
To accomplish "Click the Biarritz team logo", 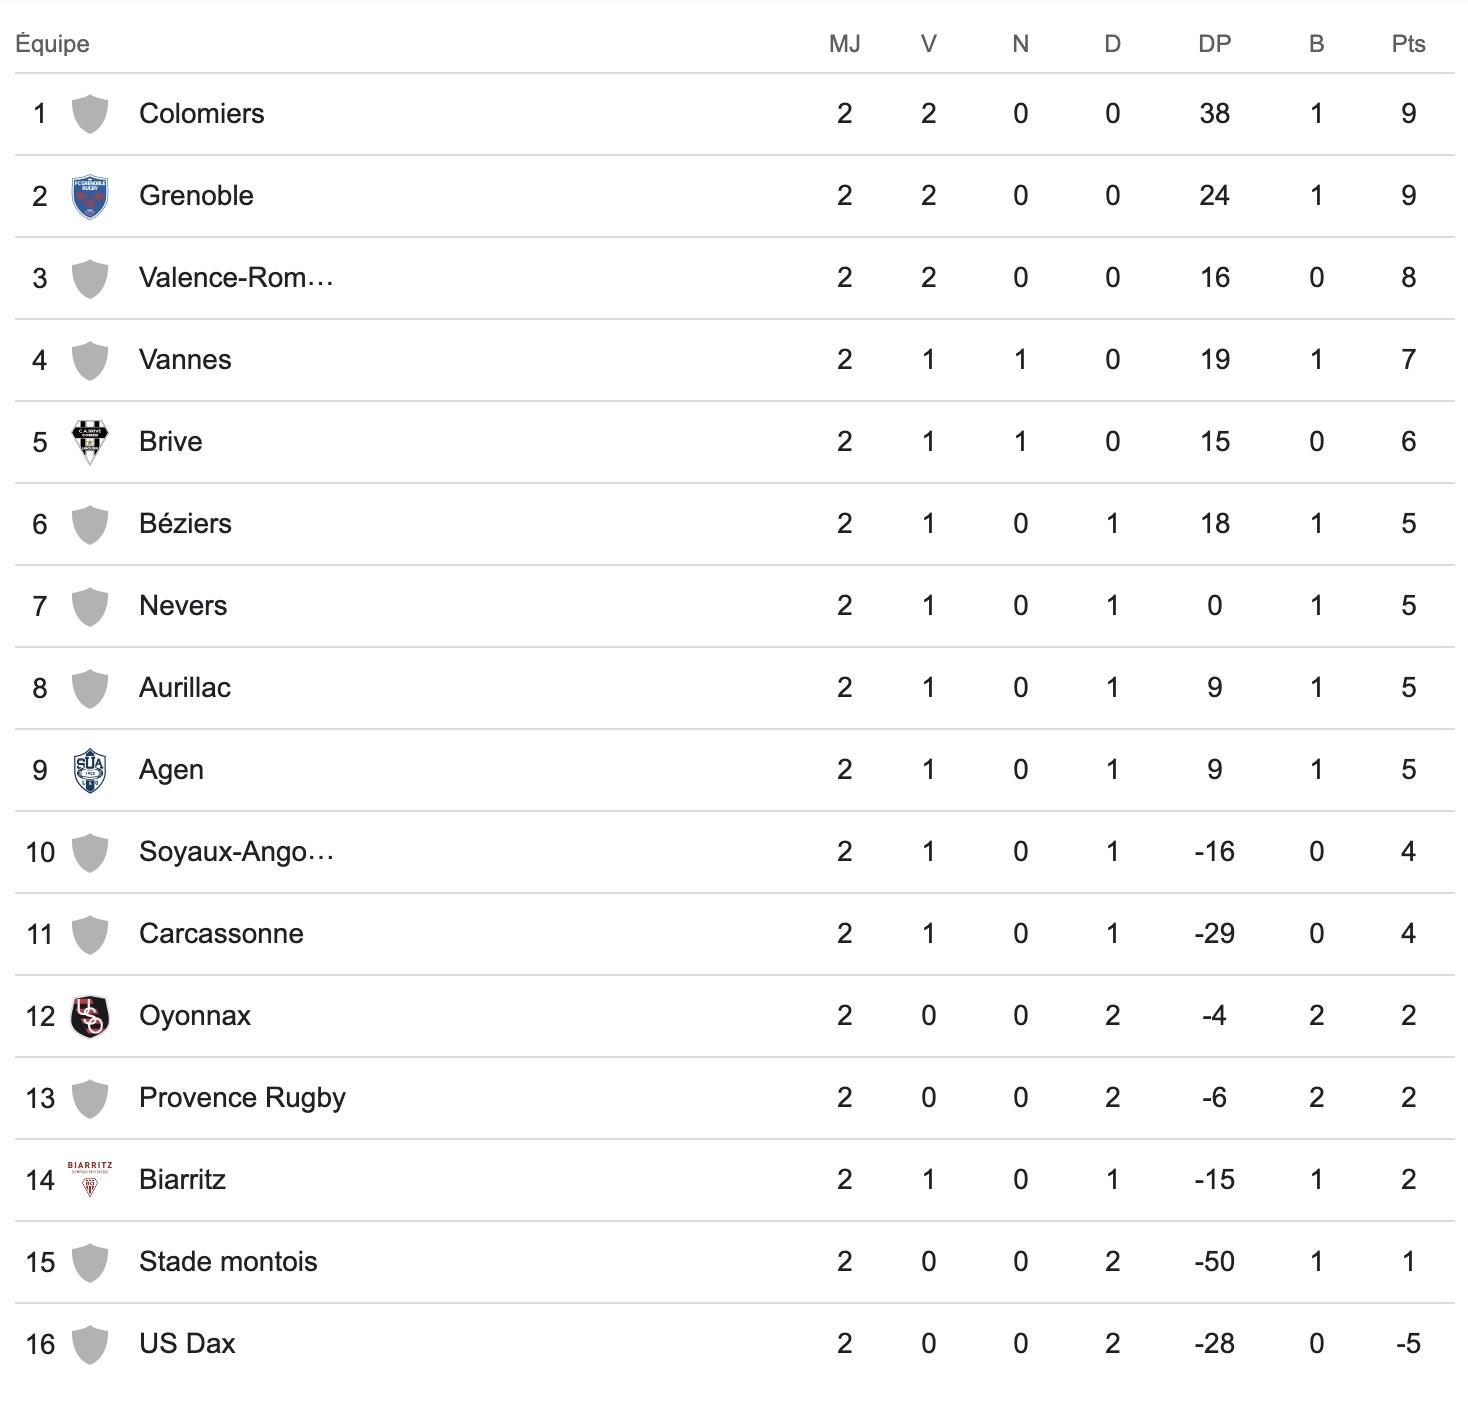I will pos(90,1180).
